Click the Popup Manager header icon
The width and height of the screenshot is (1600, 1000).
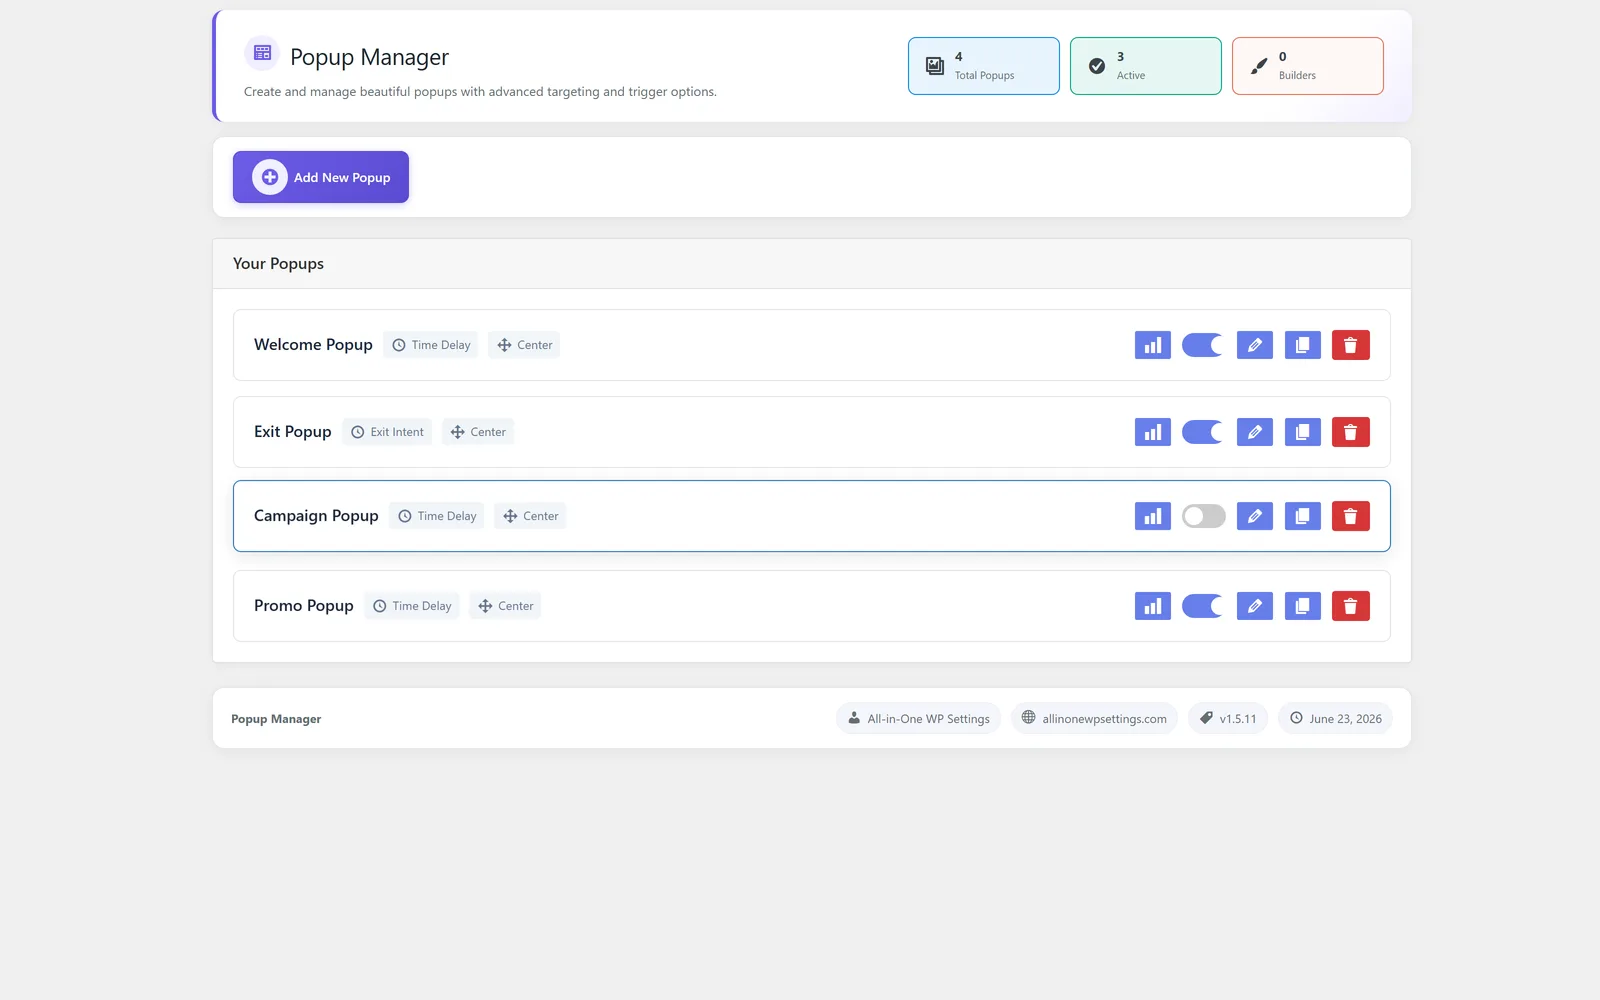point(262,53)
